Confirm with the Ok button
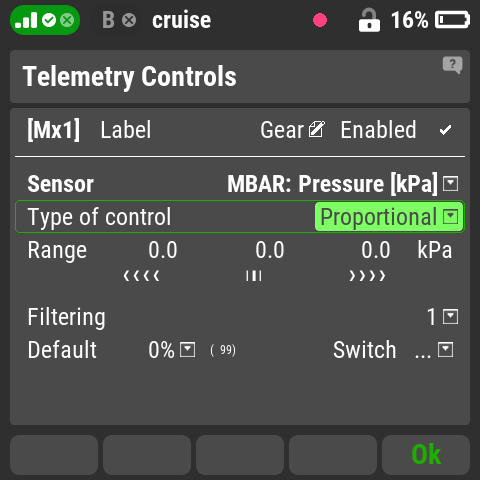Viewport: 480px width, 480px height. [x=426, y=455]
